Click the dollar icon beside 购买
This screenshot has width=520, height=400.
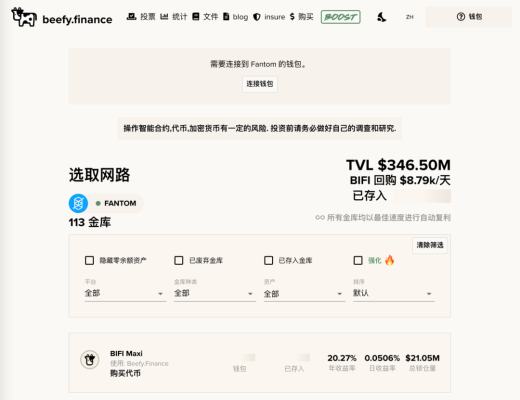coord(292,17)
